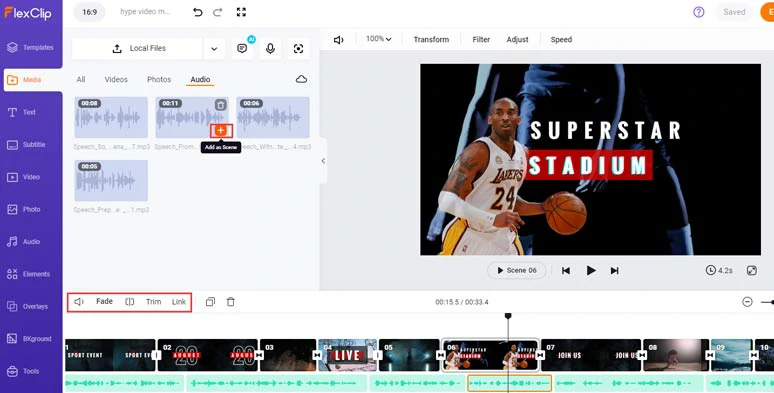
Task: Click the redo arrow icon
Action: [218, 12]
